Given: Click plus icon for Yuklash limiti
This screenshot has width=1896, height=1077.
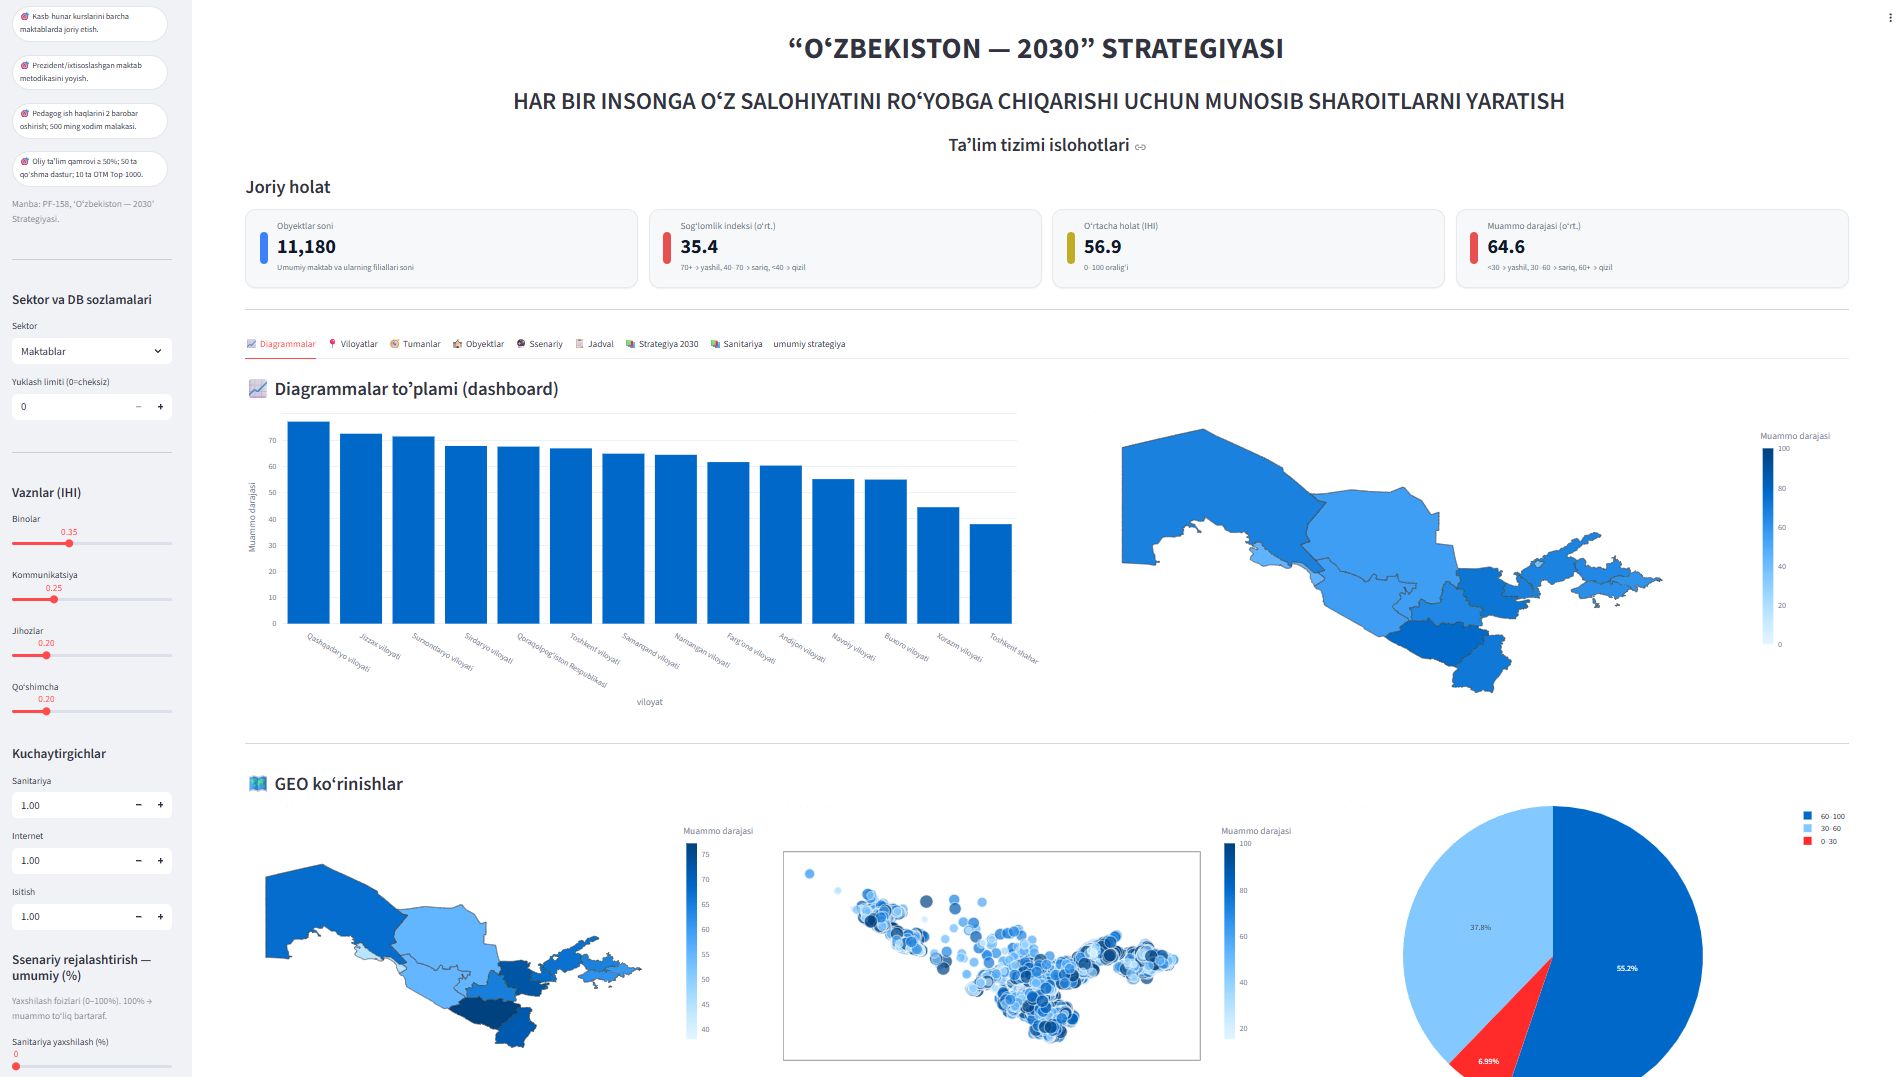Looking at the screenshot, I should click(x=160, y=407).
